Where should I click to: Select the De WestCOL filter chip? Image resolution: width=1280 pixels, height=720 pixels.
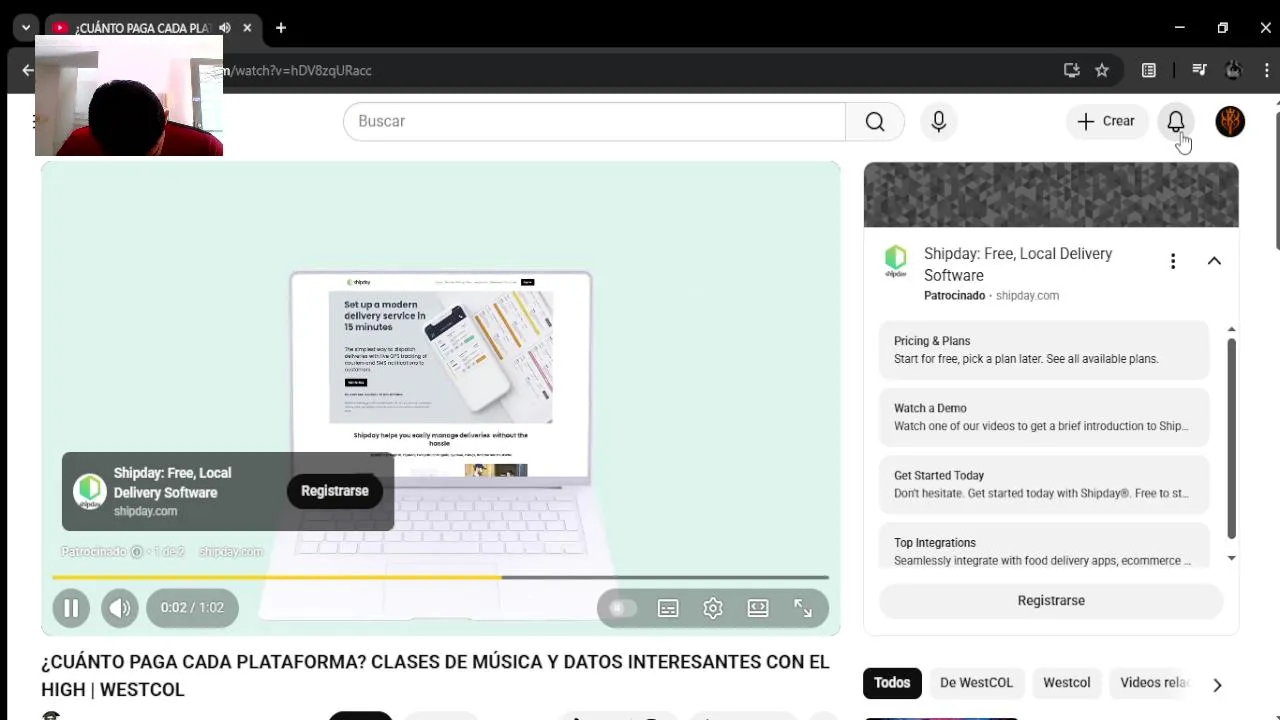[976, 683]
